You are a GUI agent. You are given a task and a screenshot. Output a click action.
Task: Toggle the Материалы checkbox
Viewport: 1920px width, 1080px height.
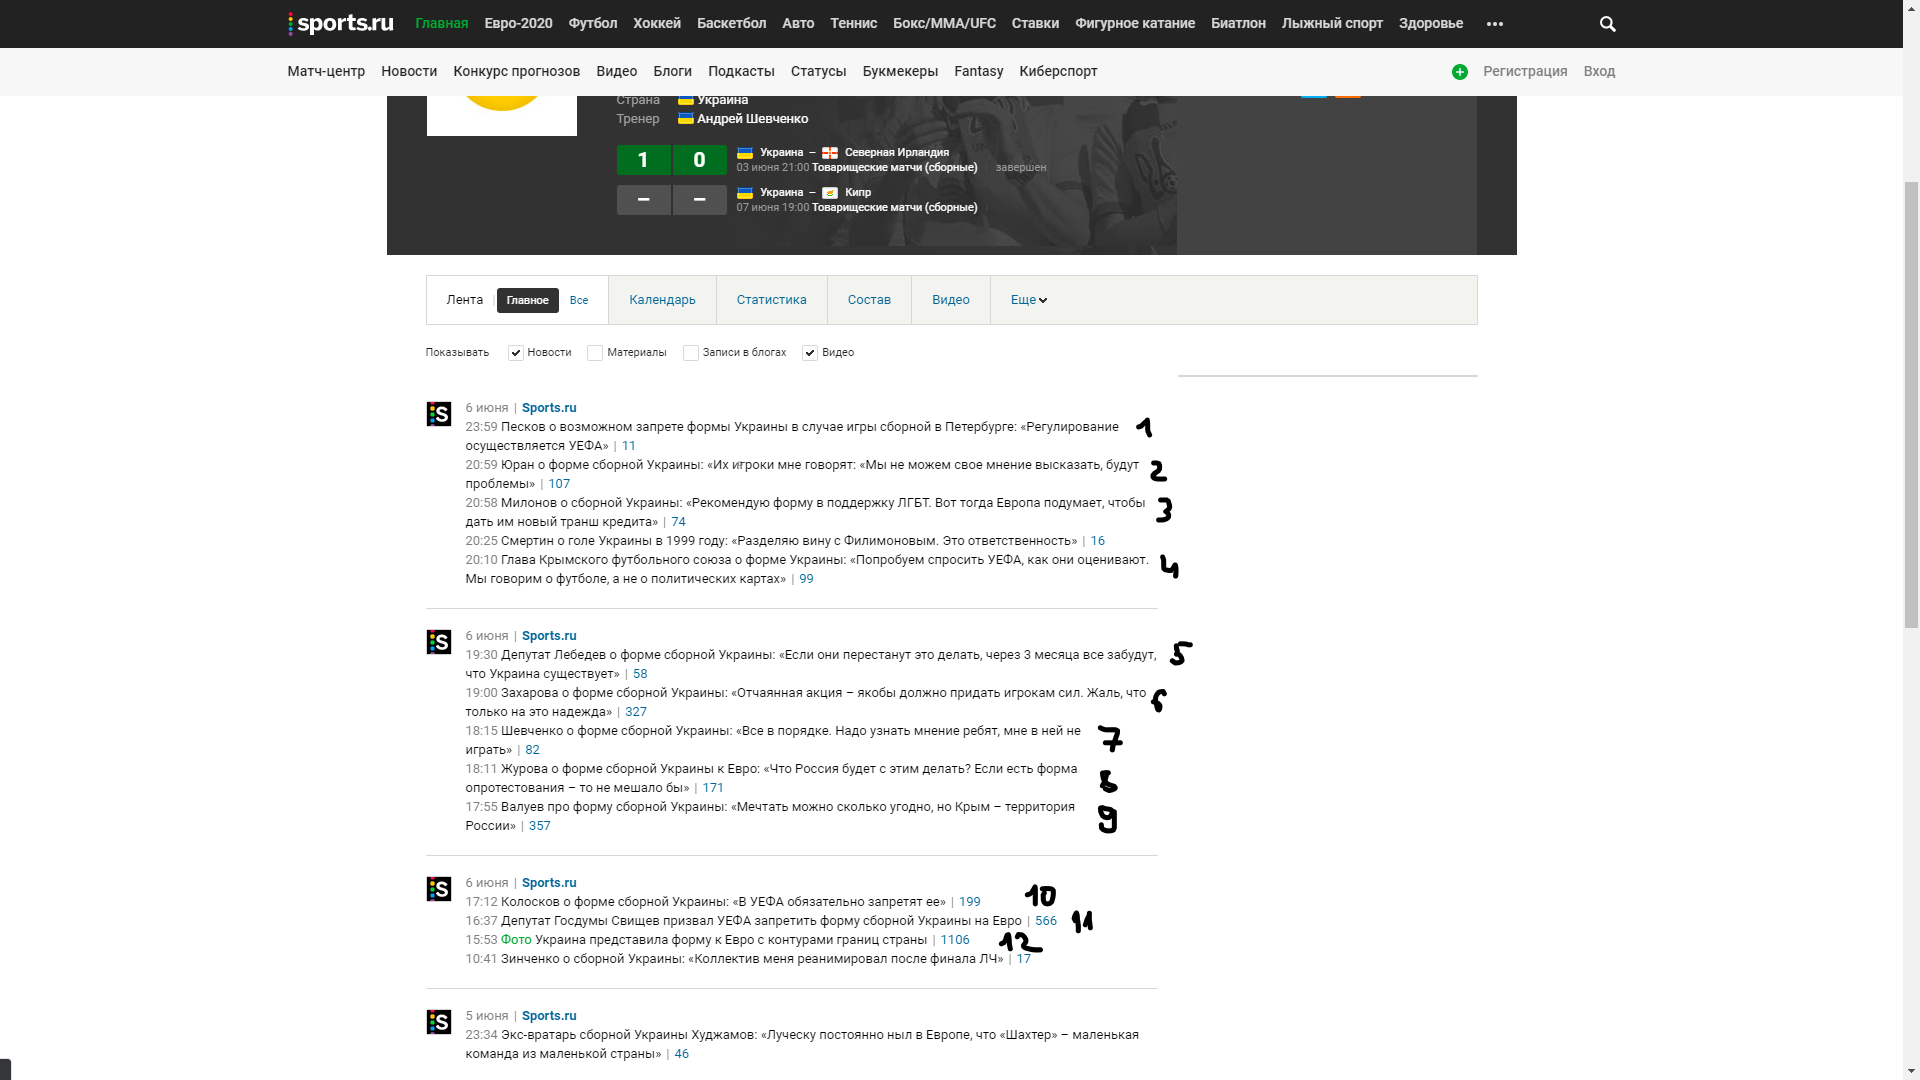point(595,353)
